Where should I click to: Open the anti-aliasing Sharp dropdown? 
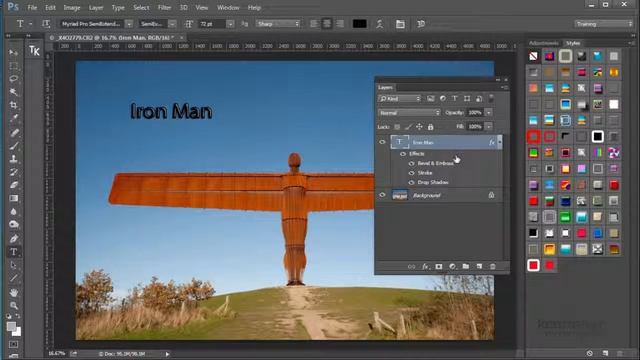click(278, 24)
